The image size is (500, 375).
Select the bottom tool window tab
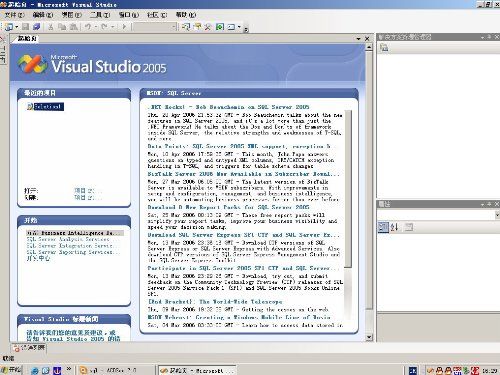pos(29,348)
